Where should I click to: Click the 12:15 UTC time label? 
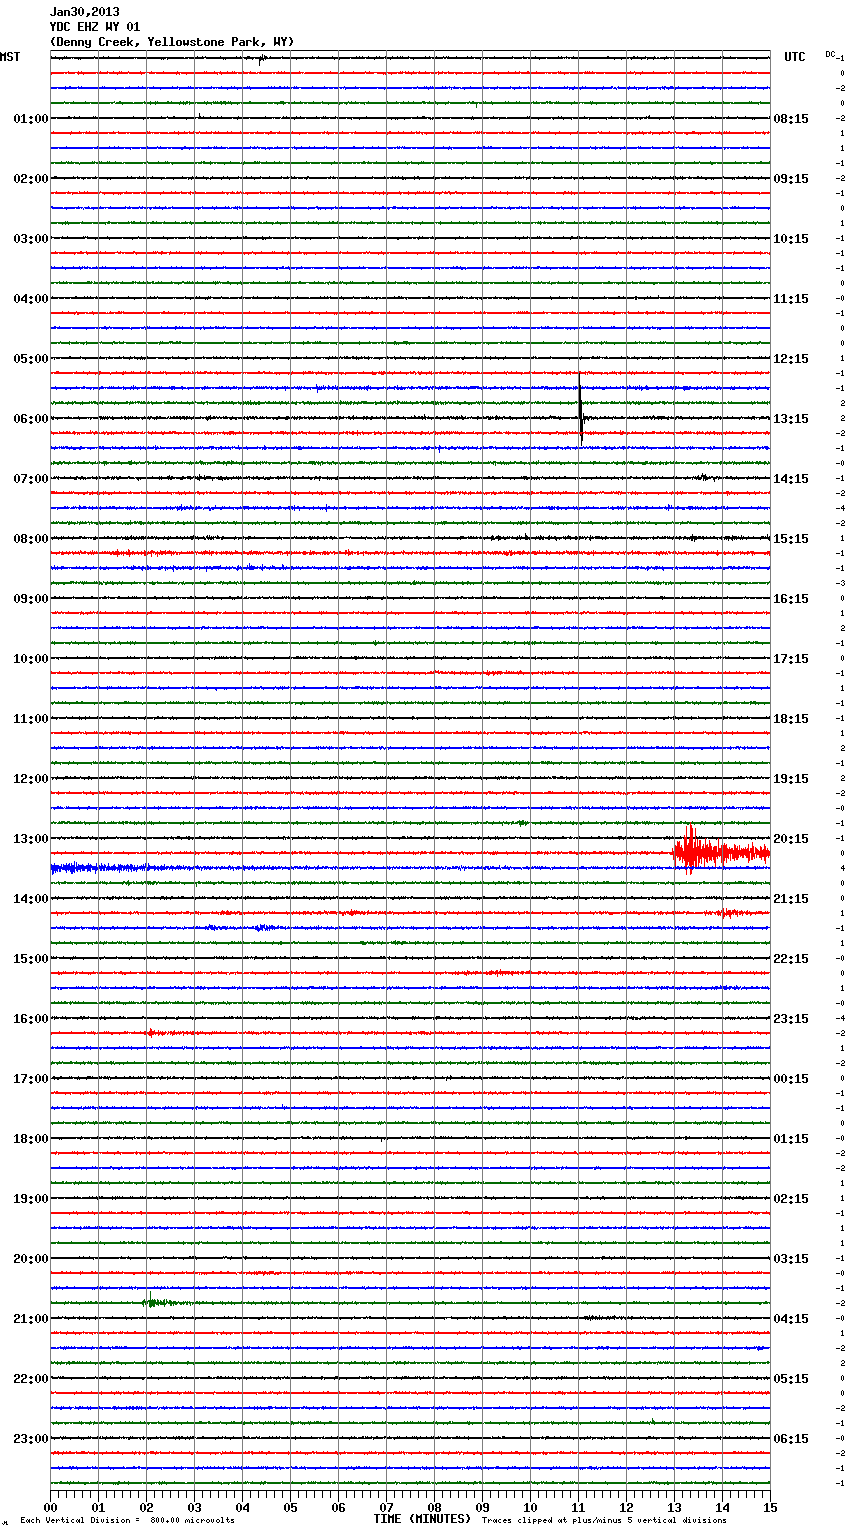pos(791,359)
